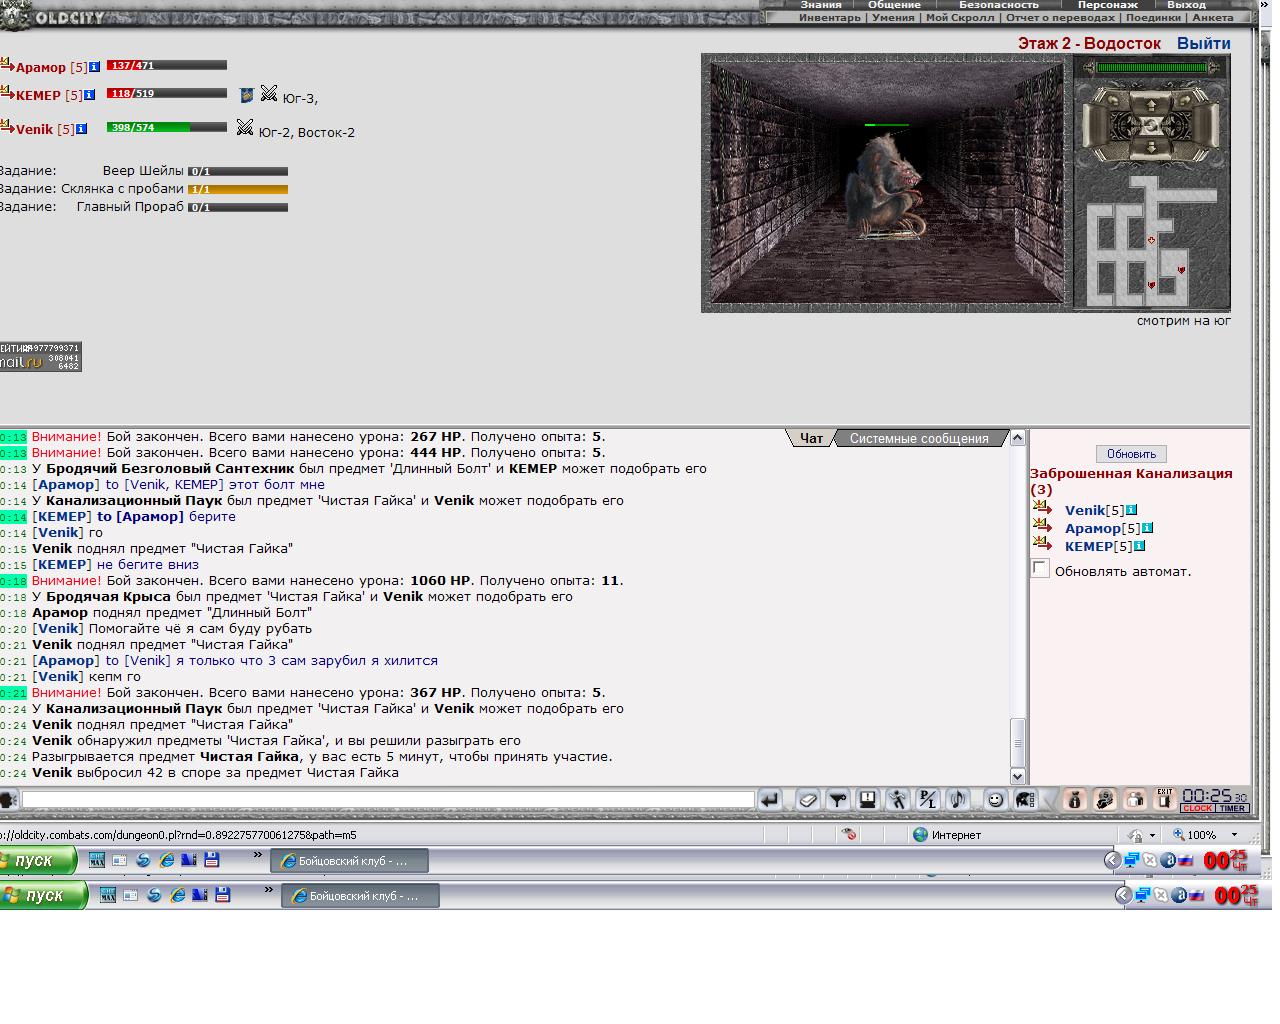This screenshot has width=1280, height=1024.
Task: Open the chat filter funnel icon
Action: tap(838, 800)
